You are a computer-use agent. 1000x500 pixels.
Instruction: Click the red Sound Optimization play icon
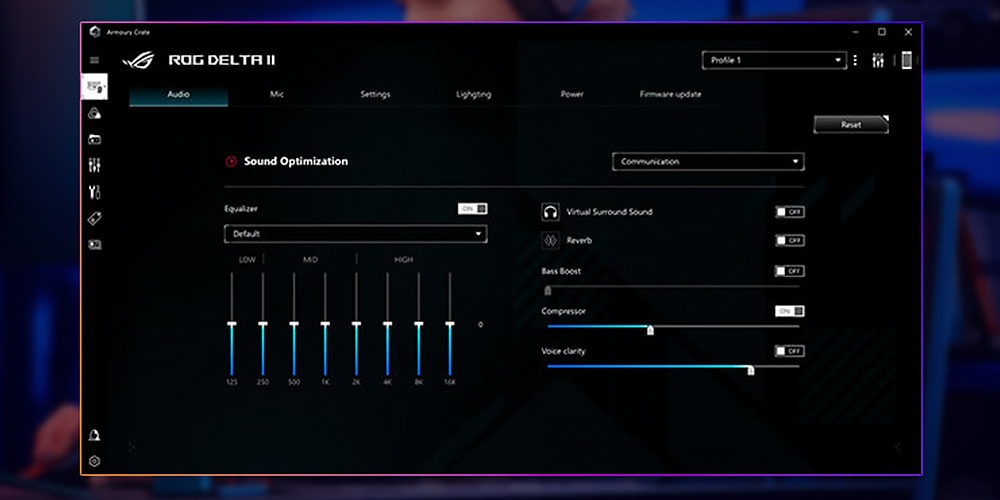click(x=231, y=162)
